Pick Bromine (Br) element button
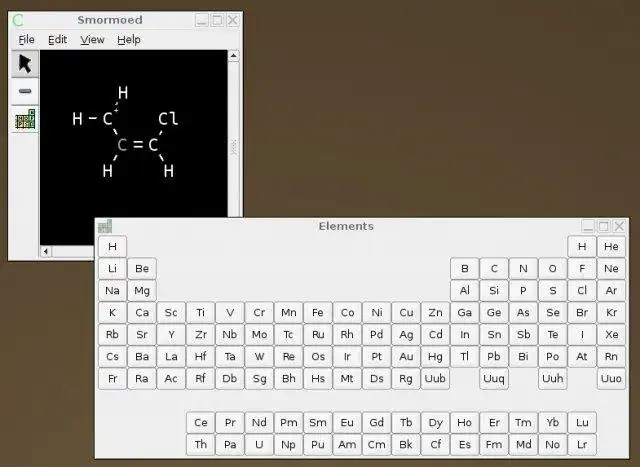The width and height of the screenshot is (640, 467). (582, 313)
